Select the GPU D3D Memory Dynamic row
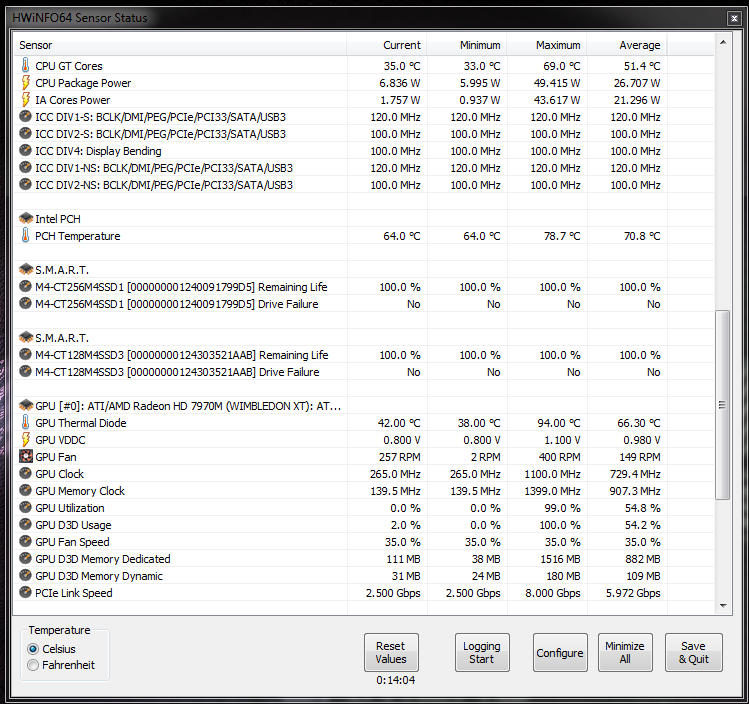The width and height of the screenshot is (749, 704). tap(364, 576)
